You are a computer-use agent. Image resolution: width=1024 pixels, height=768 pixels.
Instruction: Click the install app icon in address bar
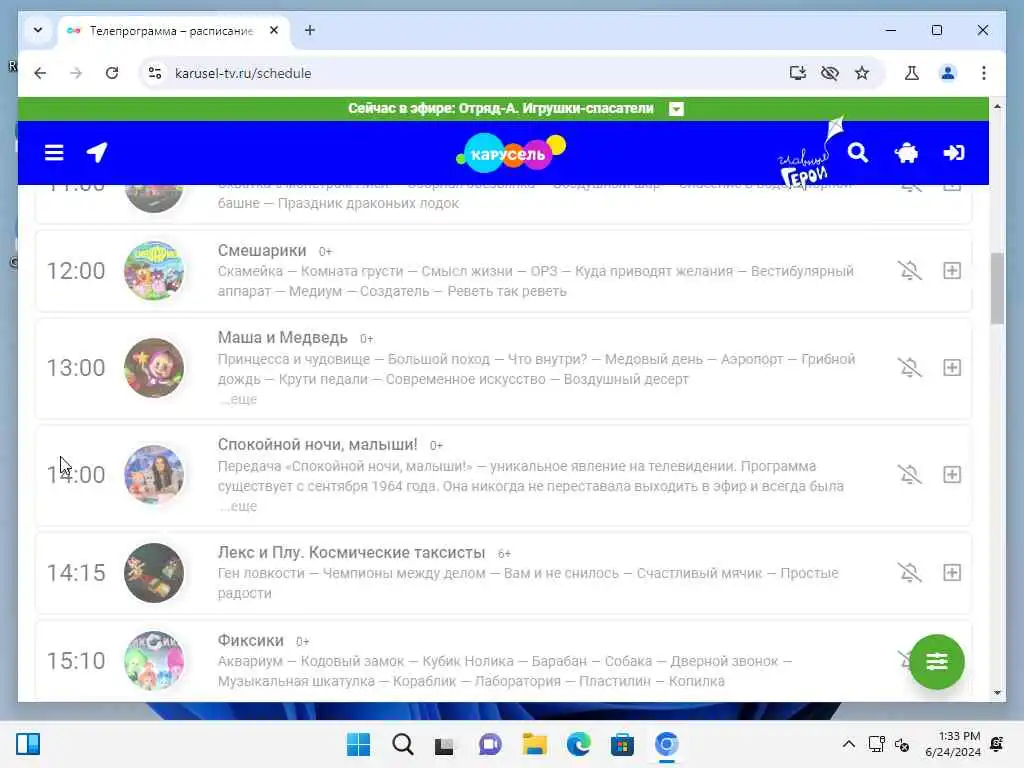click(x=797, y=73)
